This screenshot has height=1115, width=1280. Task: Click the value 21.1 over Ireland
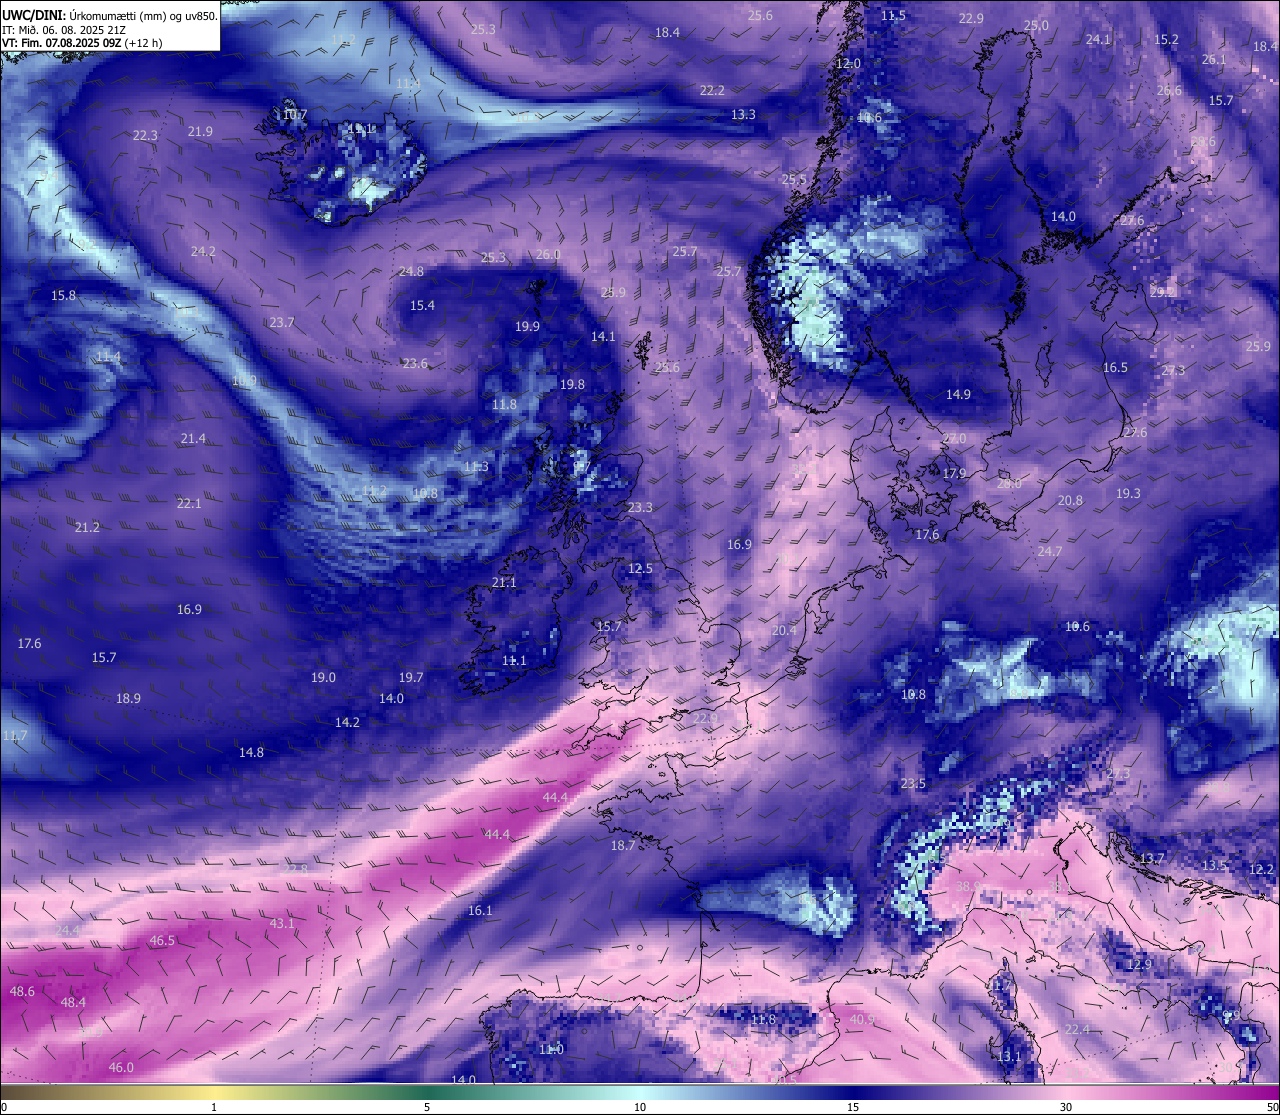pos(504,582)
